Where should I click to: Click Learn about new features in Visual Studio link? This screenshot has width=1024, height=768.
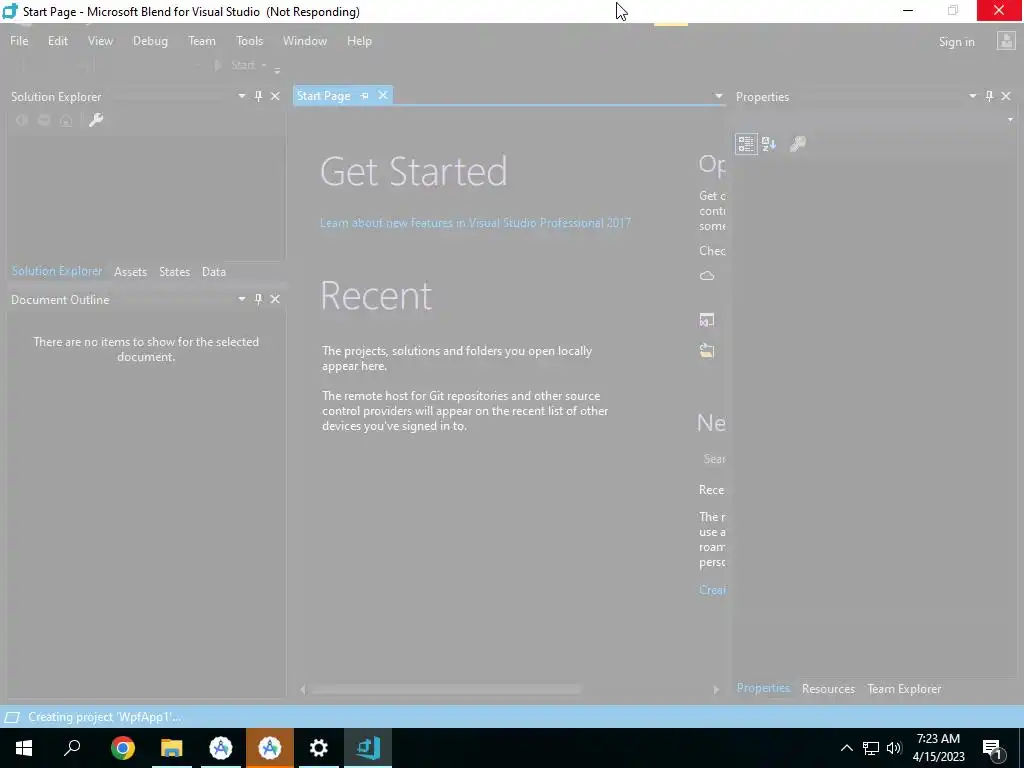[475, 223]
